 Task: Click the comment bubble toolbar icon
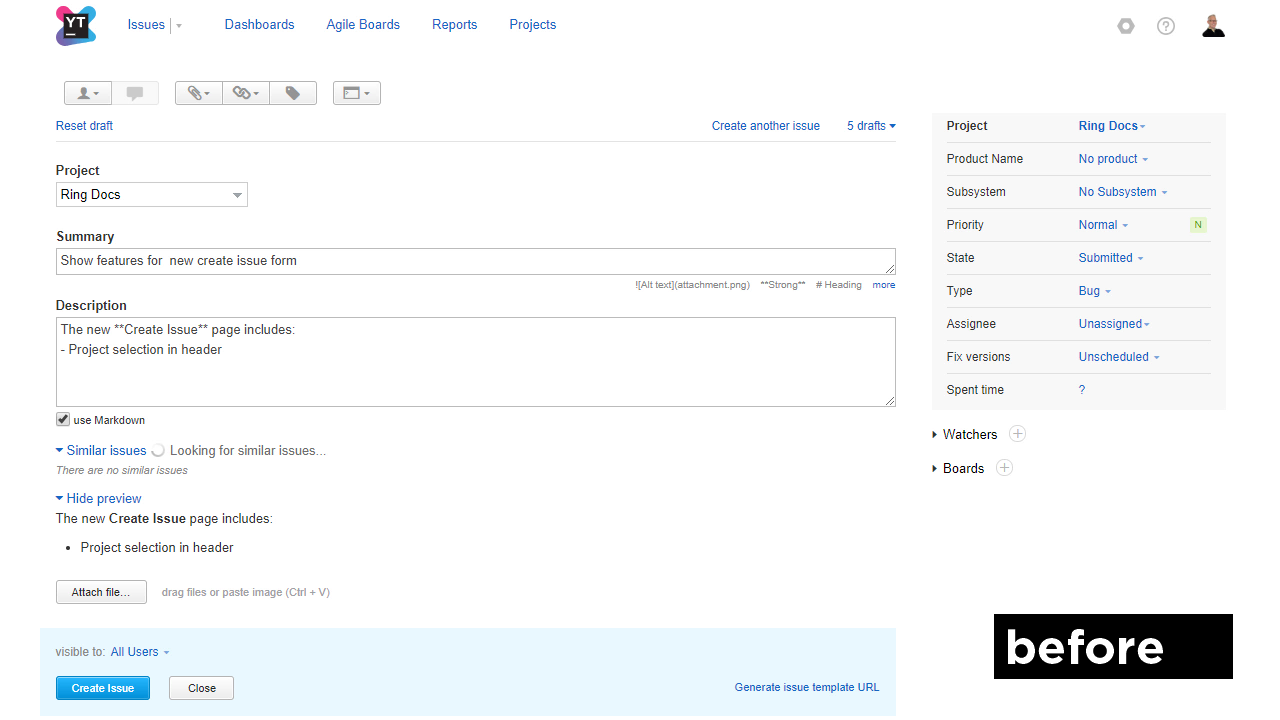pyautogui.click(x=135, y=93)
